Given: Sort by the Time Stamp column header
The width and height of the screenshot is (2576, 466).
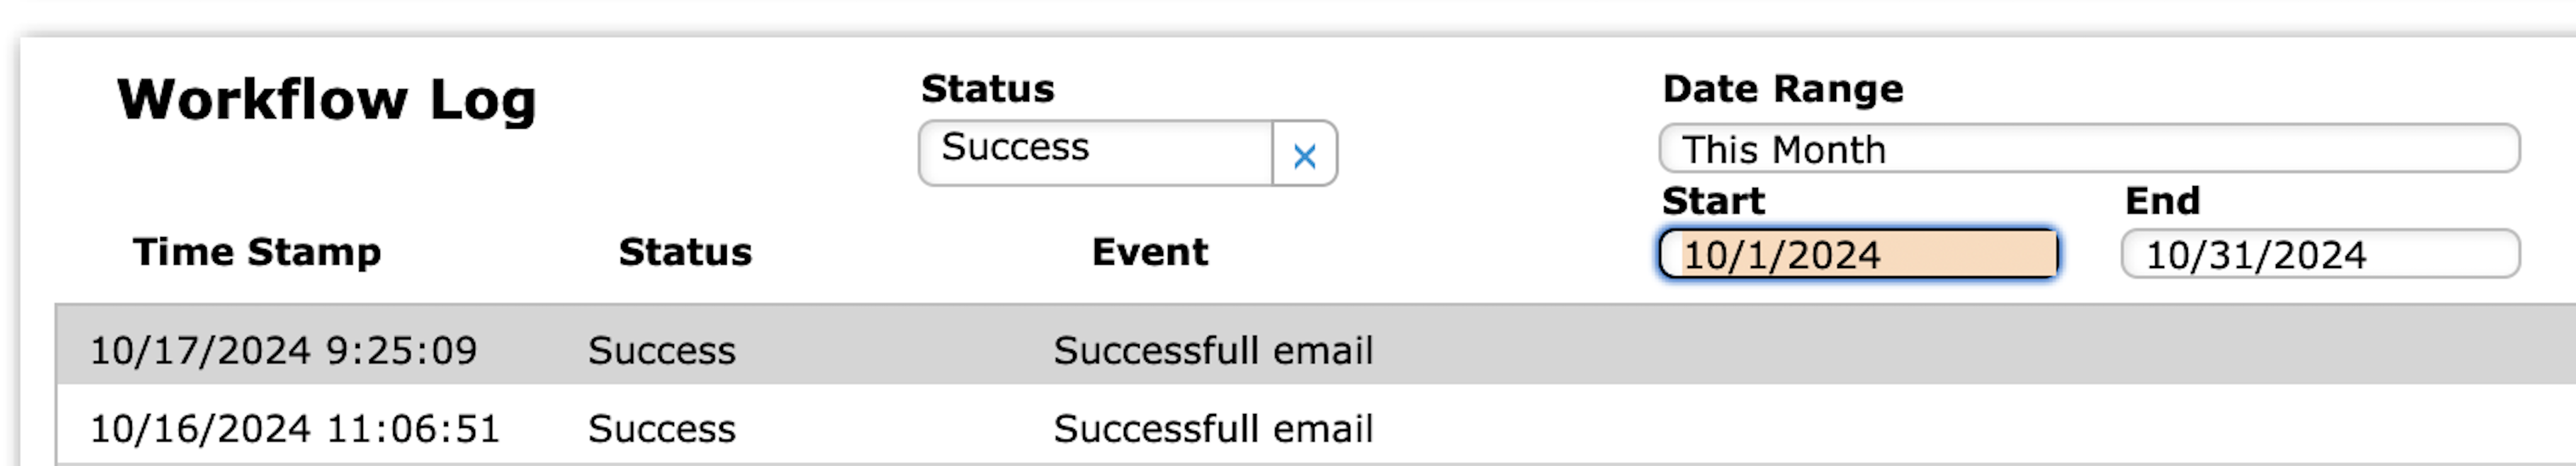Looking at the screenshot, I should (257, 252).
